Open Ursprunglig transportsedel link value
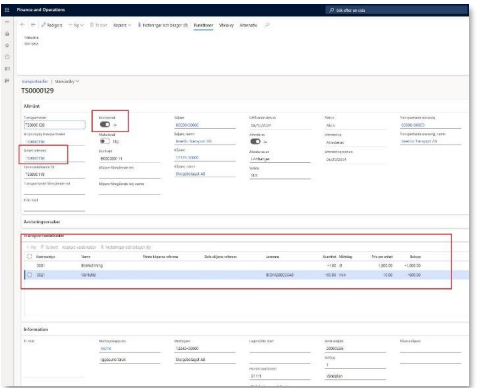Image resolution: width=479 pixels, height=388 pixels. click(35, 142)
